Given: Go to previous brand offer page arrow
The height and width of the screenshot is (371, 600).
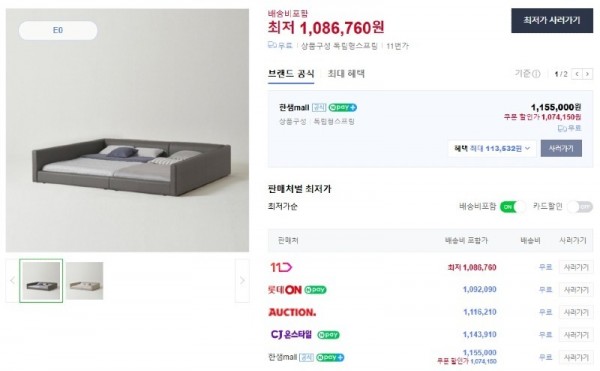Looking at the screenshot, I should 577,74.
